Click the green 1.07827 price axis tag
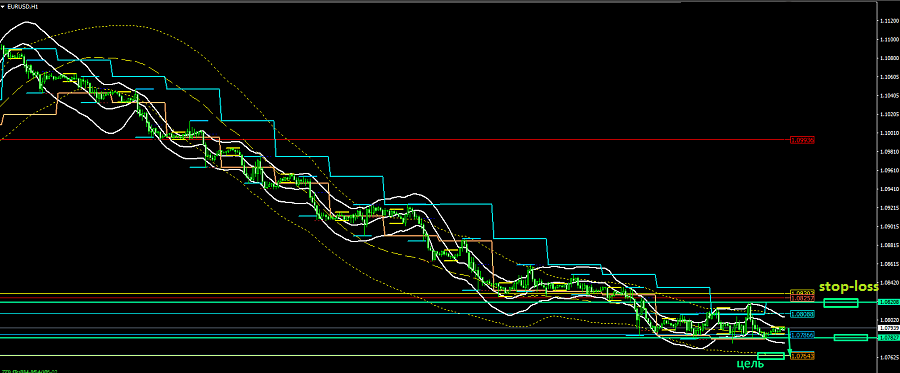900x373 pixels. click(888, 337)
